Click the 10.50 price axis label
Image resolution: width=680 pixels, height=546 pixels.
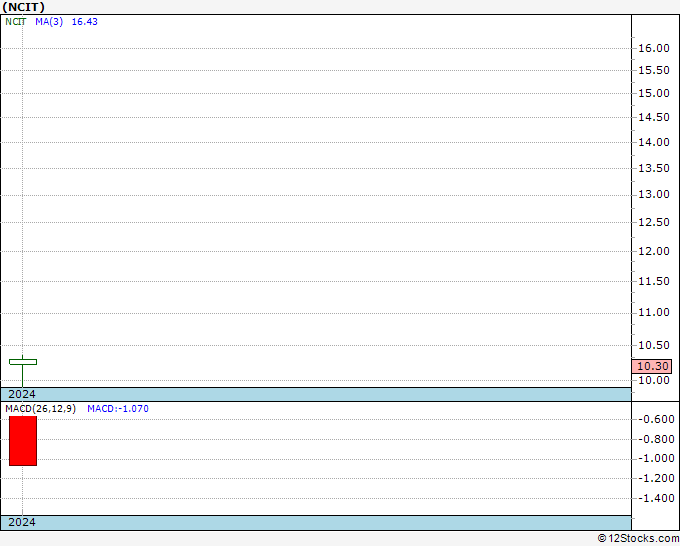(654, 345)
